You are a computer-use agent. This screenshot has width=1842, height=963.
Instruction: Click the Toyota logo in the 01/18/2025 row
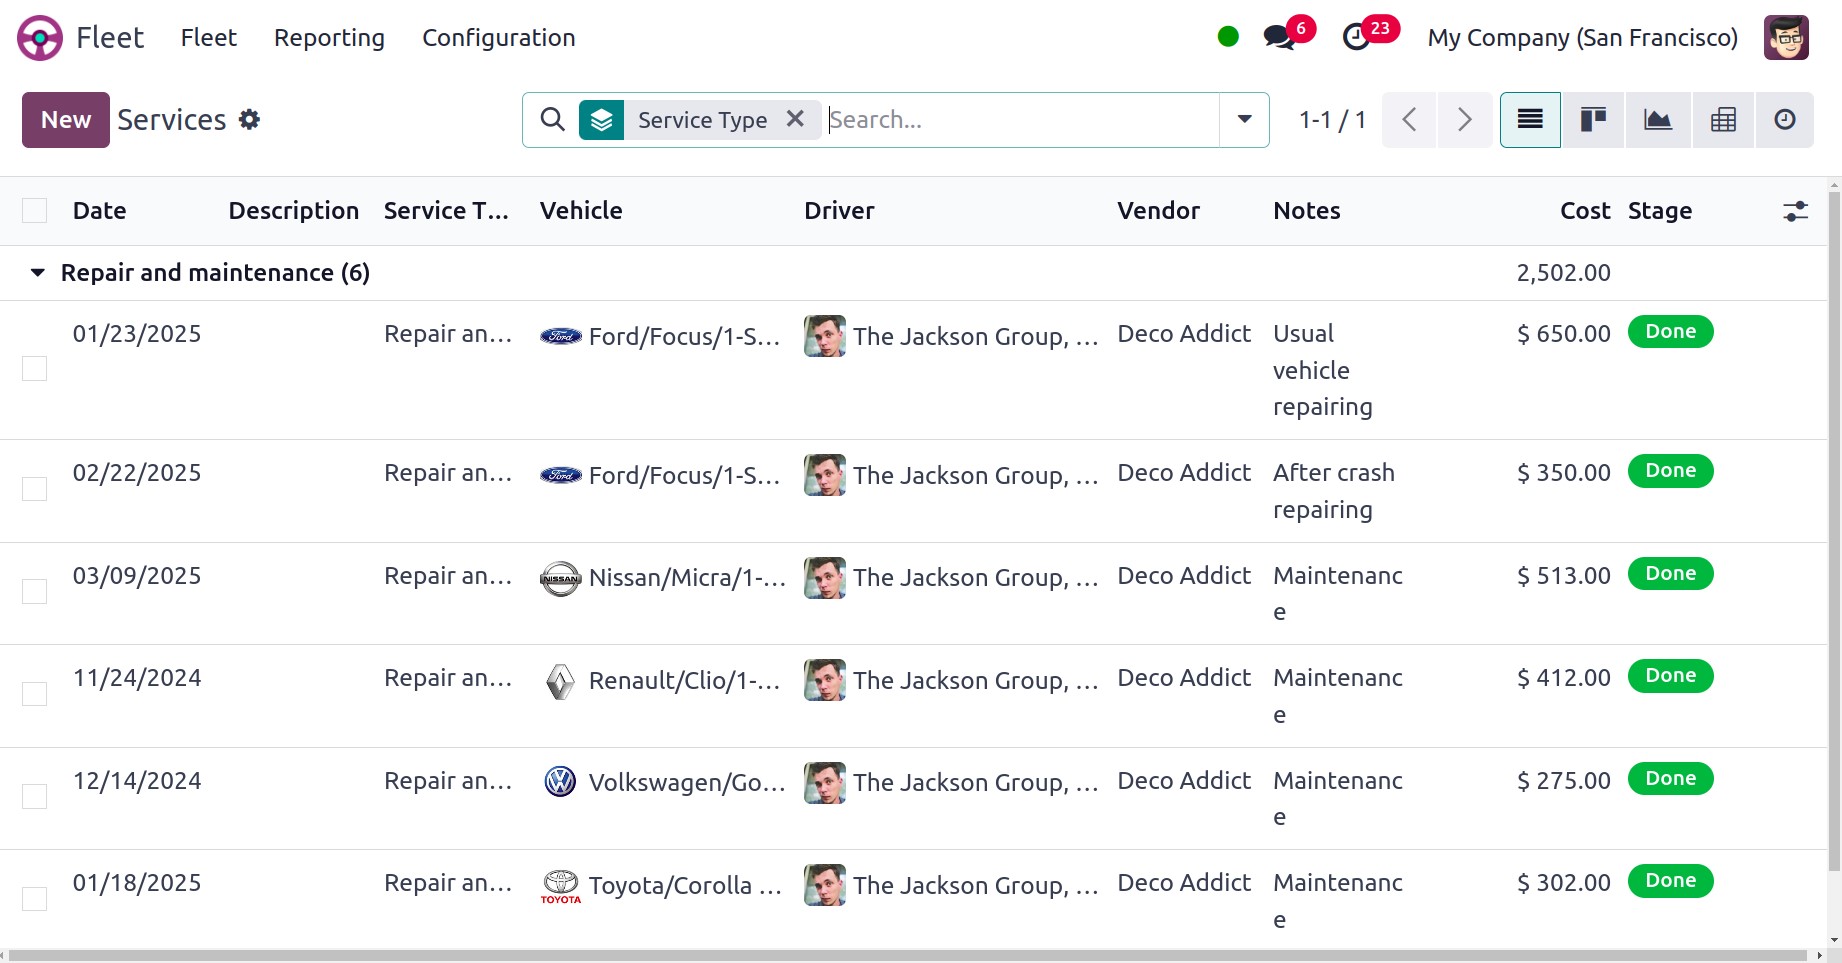(561, 886)
